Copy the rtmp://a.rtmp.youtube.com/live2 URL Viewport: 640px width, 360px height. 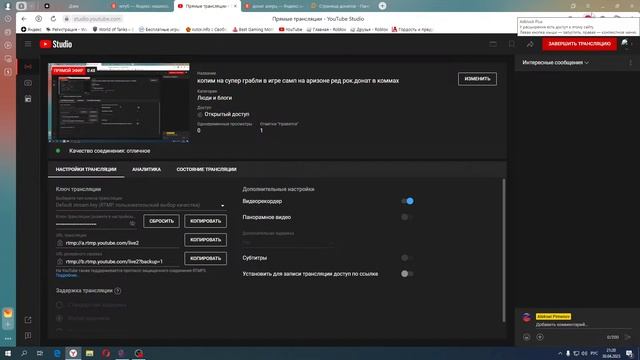tap(205, 240)
